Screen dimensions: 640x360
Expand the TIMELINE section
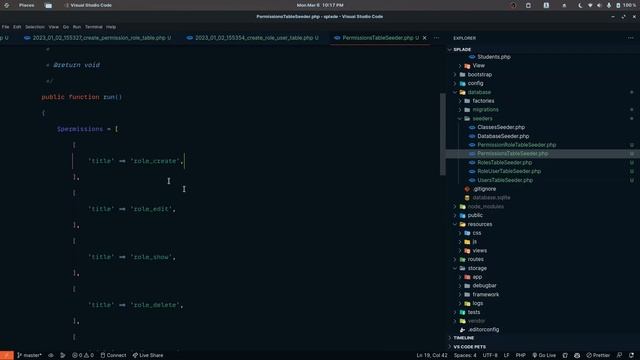464,338
